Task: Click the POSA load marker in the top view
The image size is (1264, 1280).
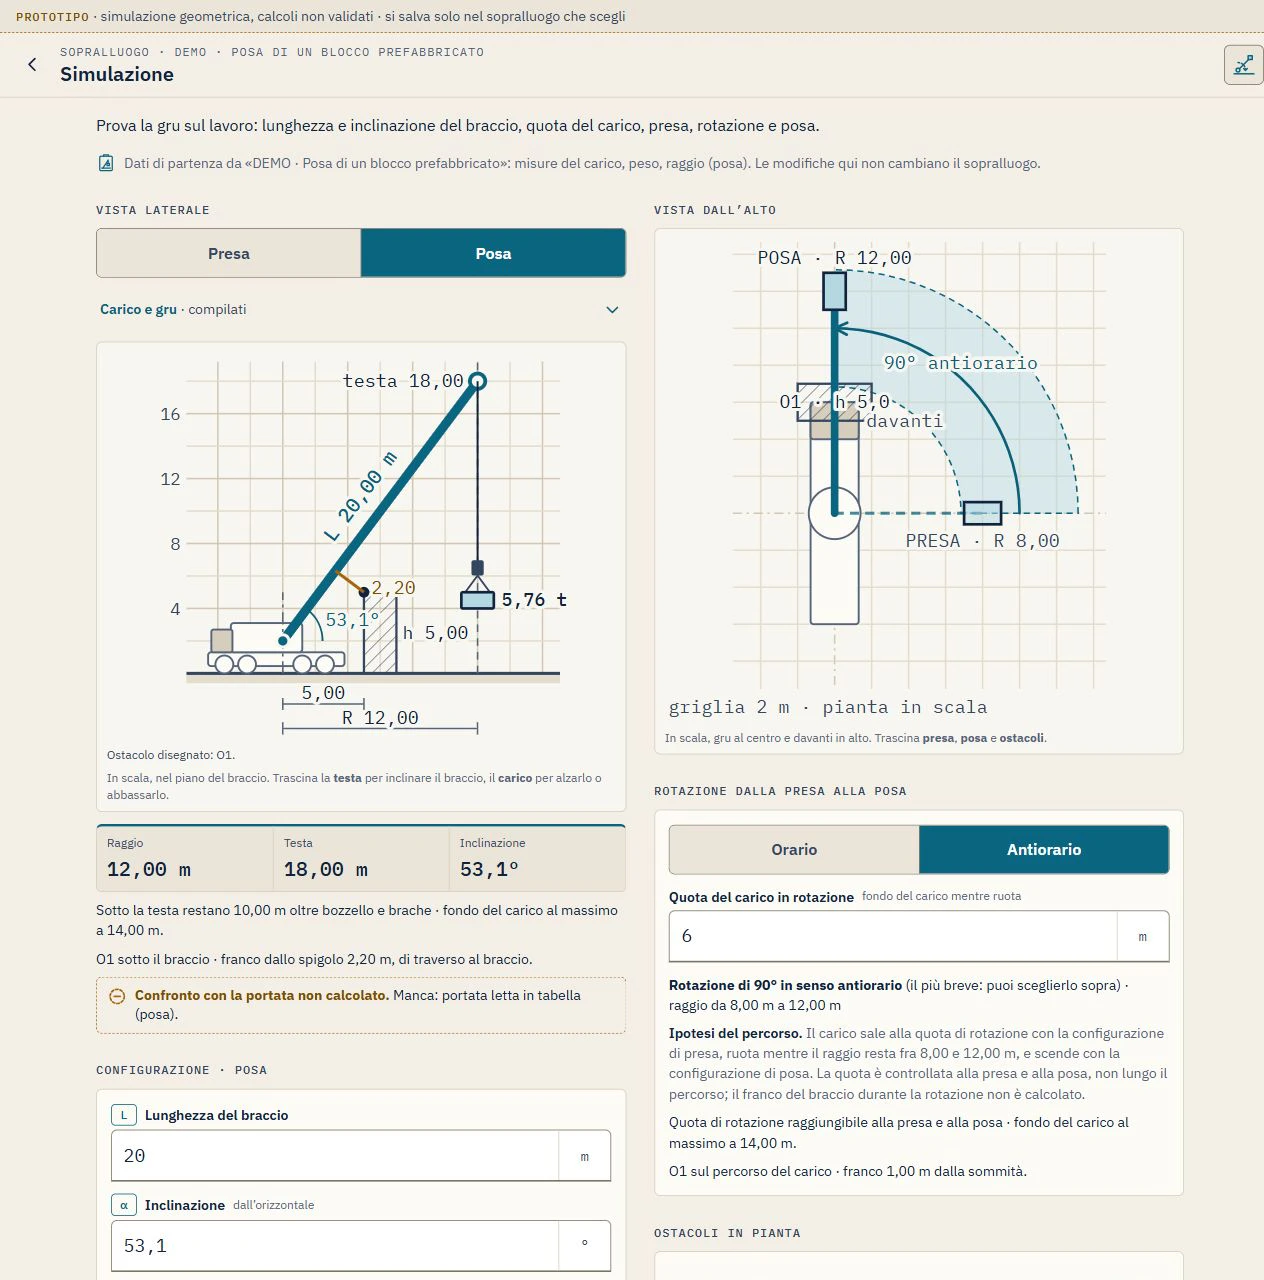Action: click(x=835, y=291)
